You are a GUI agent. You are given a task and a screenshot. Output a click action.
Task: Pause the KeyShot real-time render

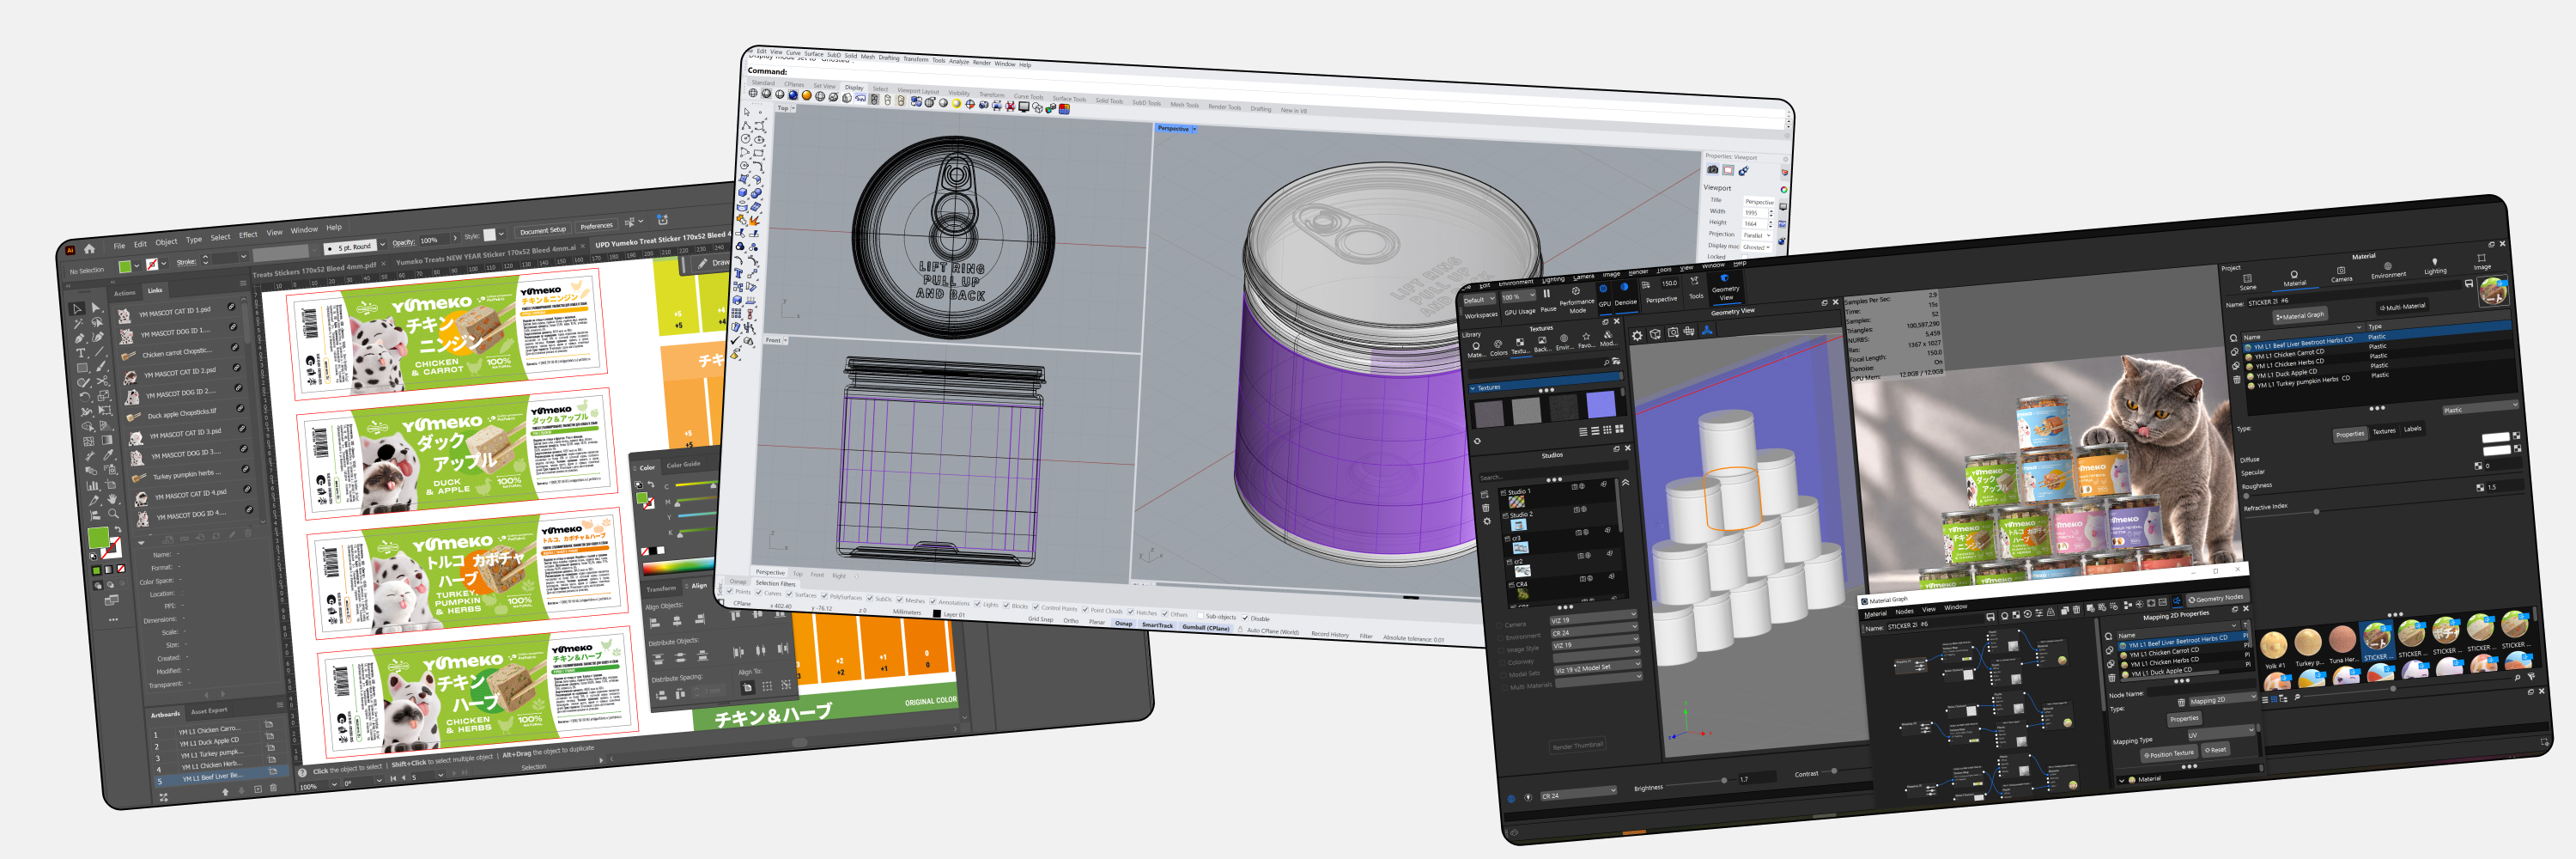click(x=1547, y=295)
